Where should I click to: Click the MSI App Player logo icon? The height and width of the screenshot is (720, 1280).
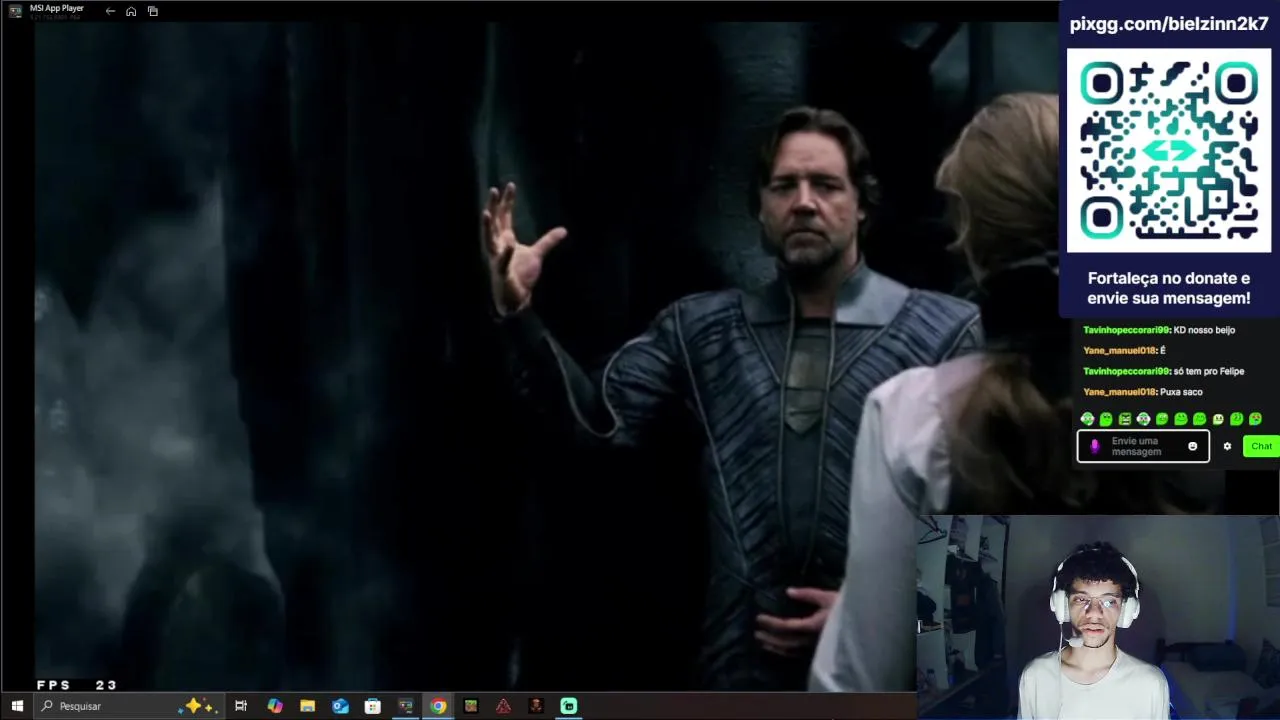pyautogui.click(x=15, y=11)
